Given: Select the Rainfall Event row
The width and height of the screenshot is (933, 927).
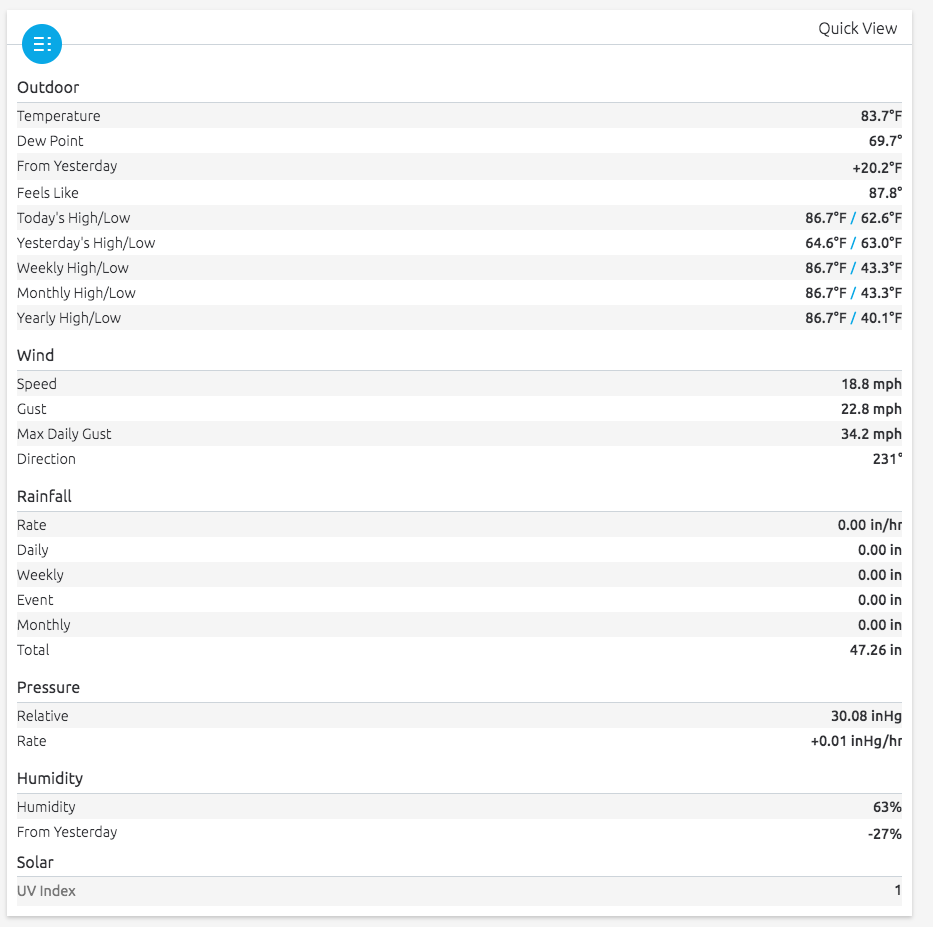Looking at the screenshot, I should click(x=459, y=600).
